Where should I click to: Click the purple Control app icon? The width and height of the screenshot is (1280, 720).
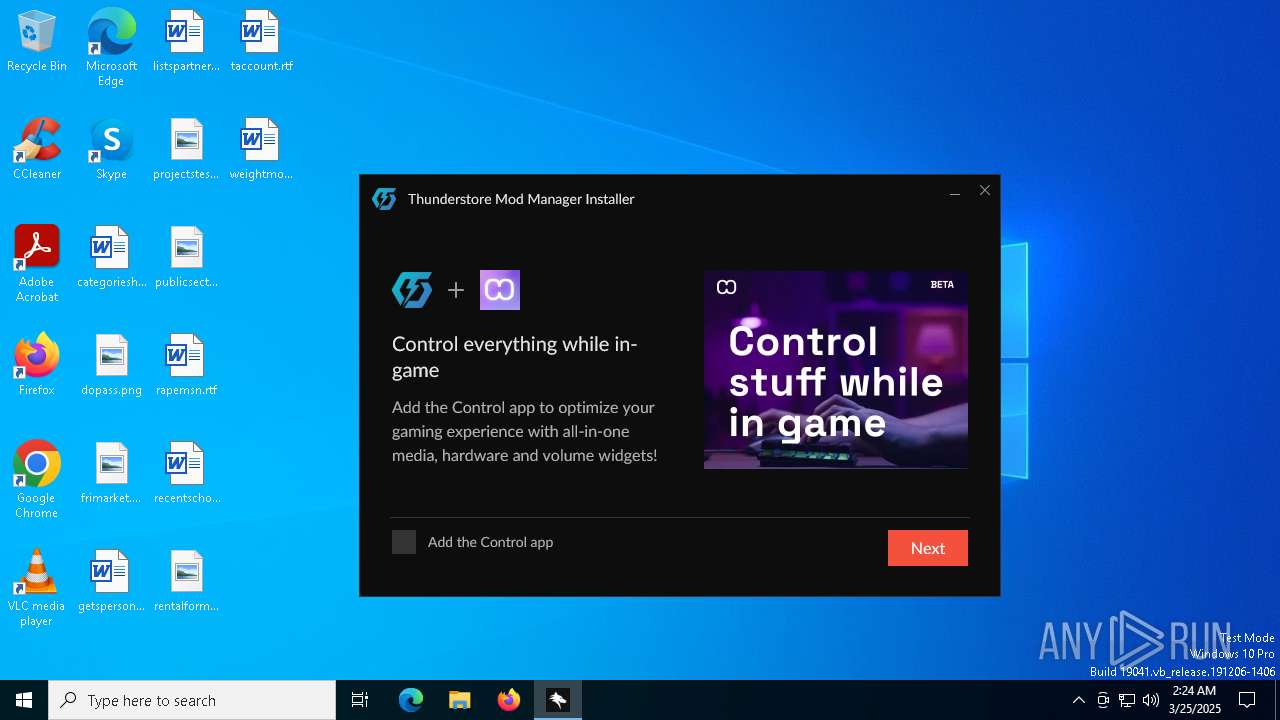[500, 290]
